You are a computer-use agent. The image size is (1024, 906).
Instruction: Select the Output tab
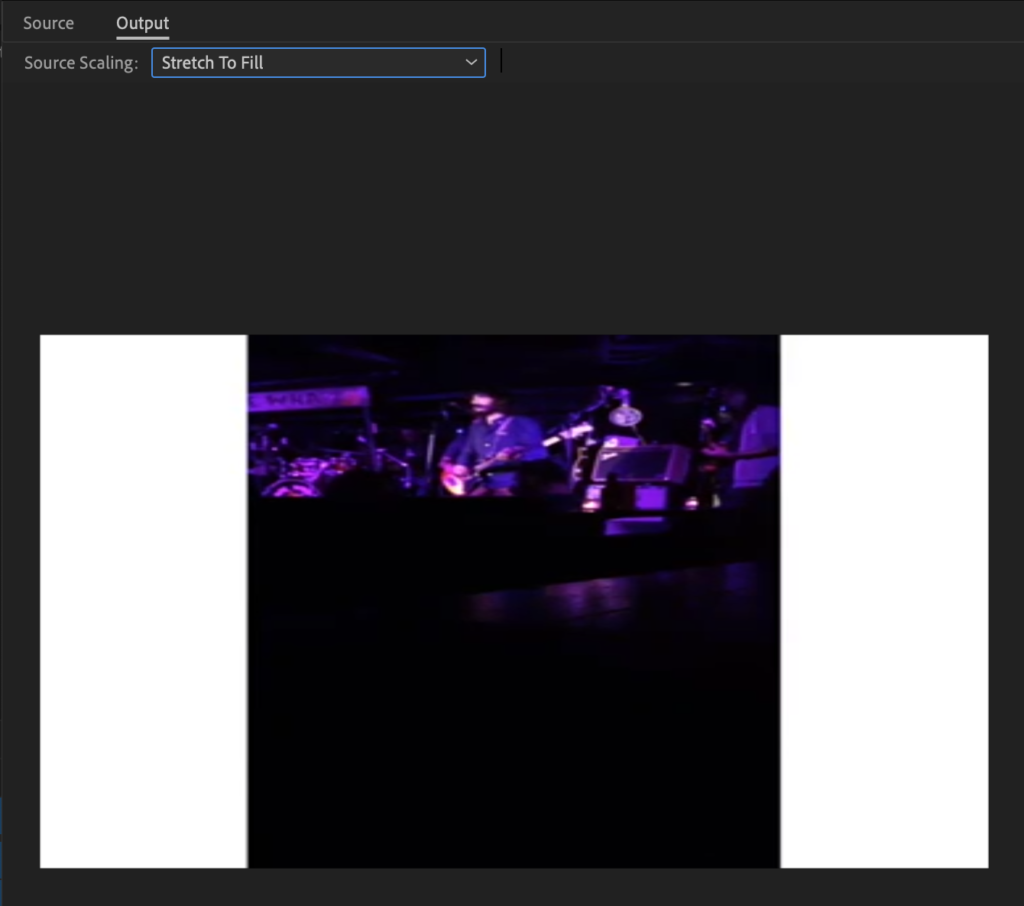[142, 23]
